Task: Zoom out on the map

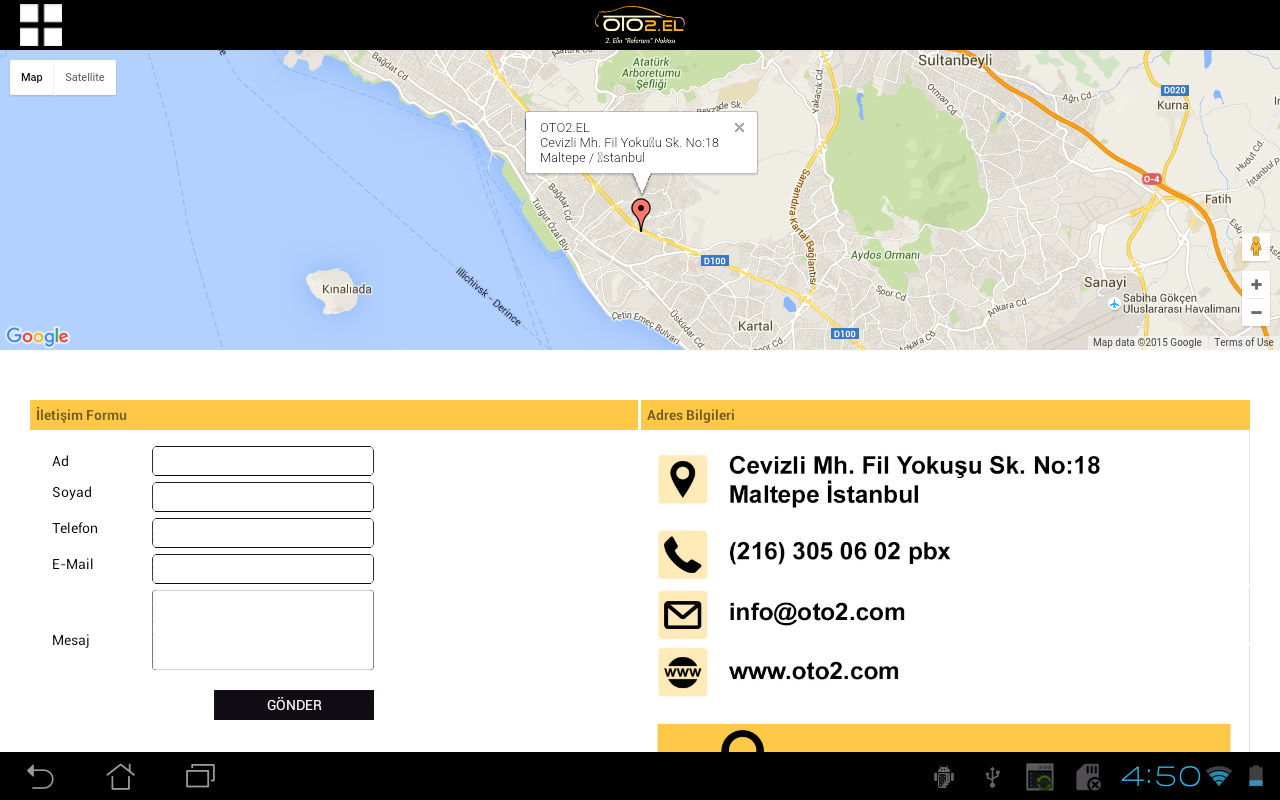Action: (1256, 312)
